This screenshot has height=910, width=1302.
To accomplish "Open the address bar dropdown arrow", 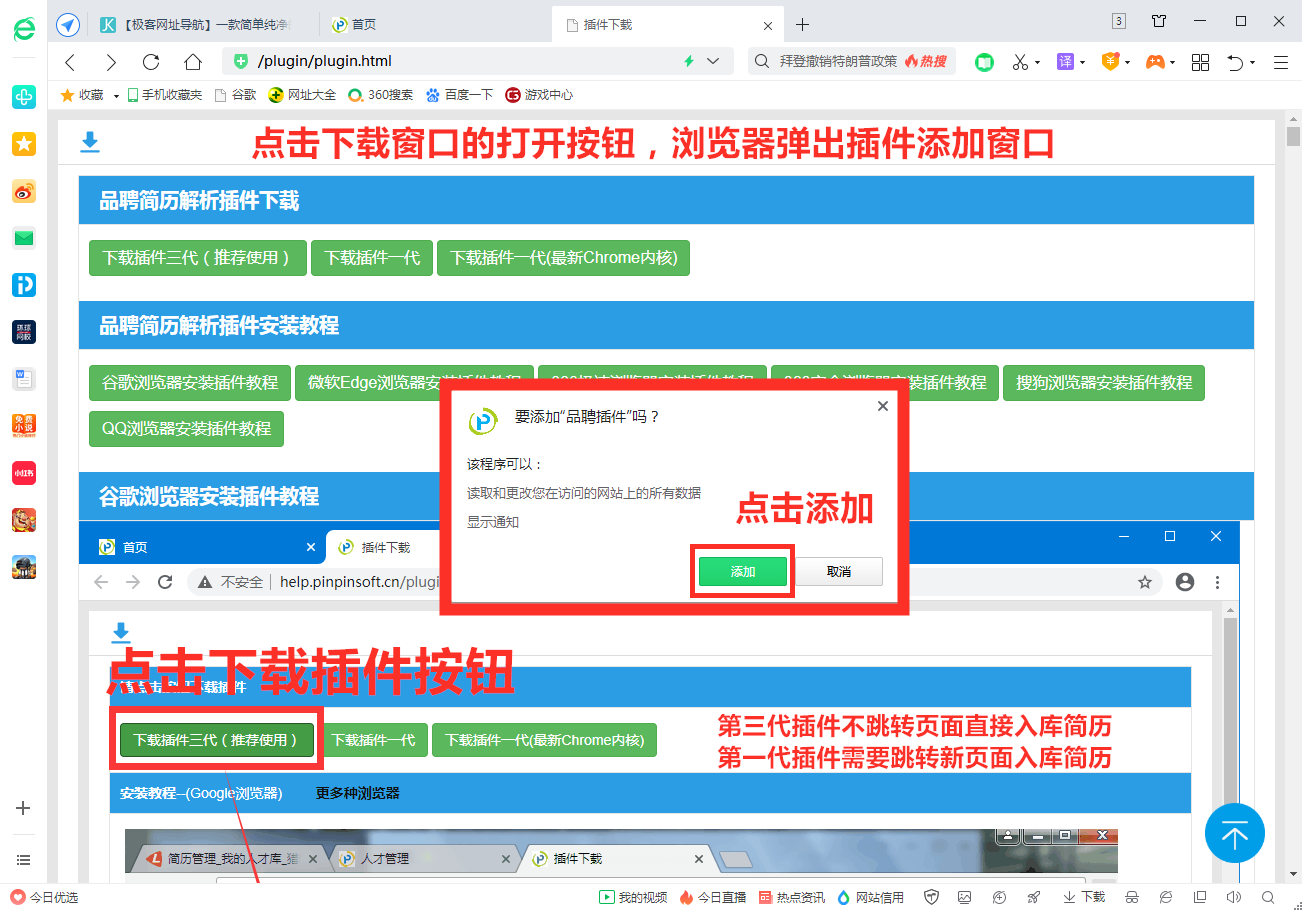I will tap(712, 61).
